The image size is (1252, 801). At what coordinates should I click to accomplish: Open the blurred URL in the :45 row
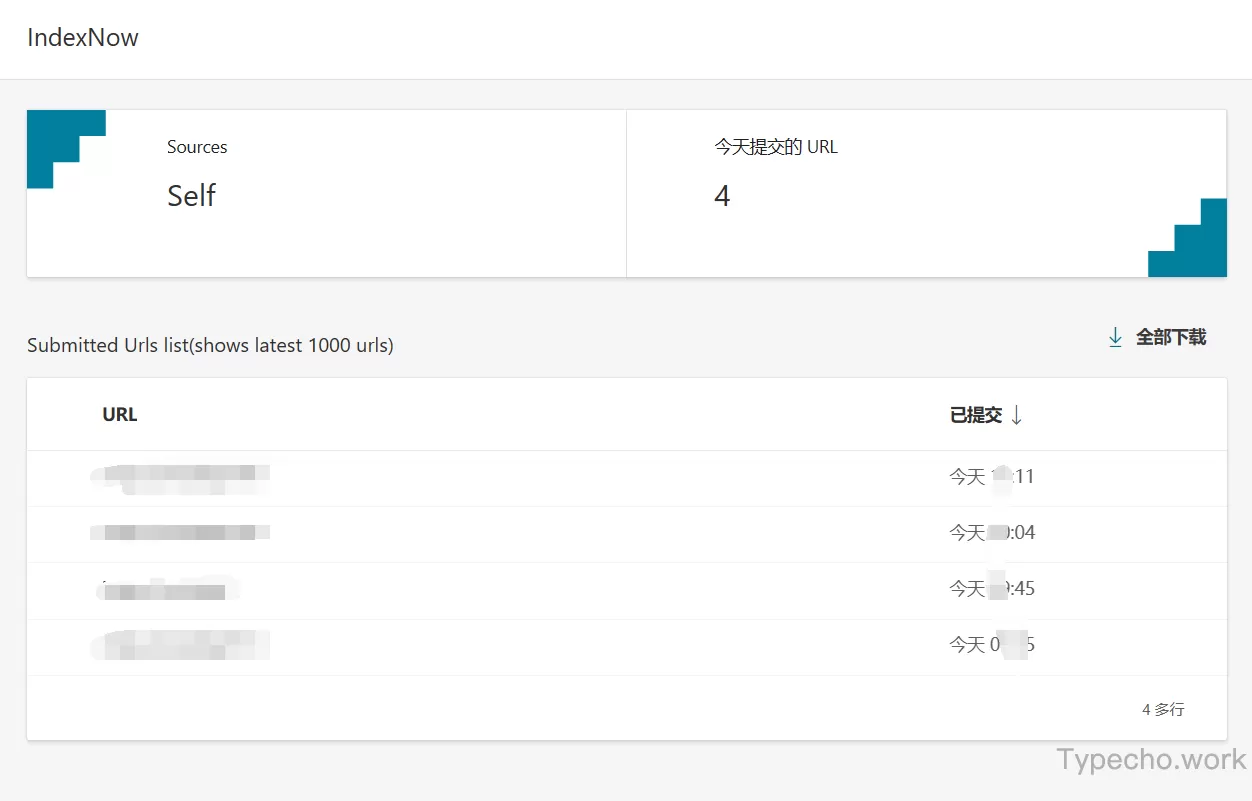pos(165,589)
